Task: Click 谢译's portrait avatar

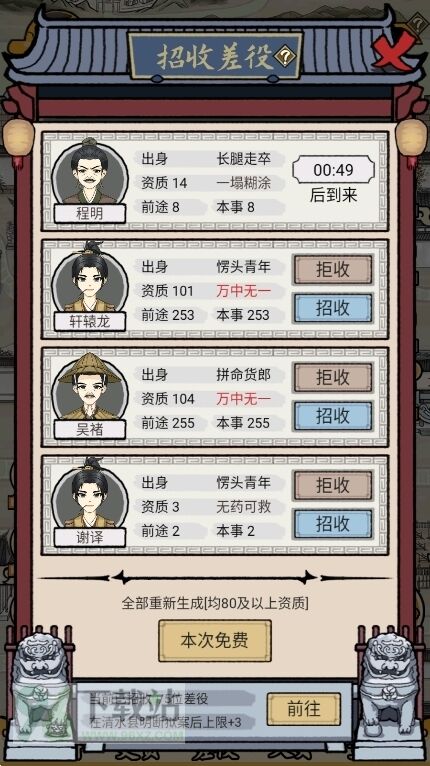Action: click(x=90, y=494)
